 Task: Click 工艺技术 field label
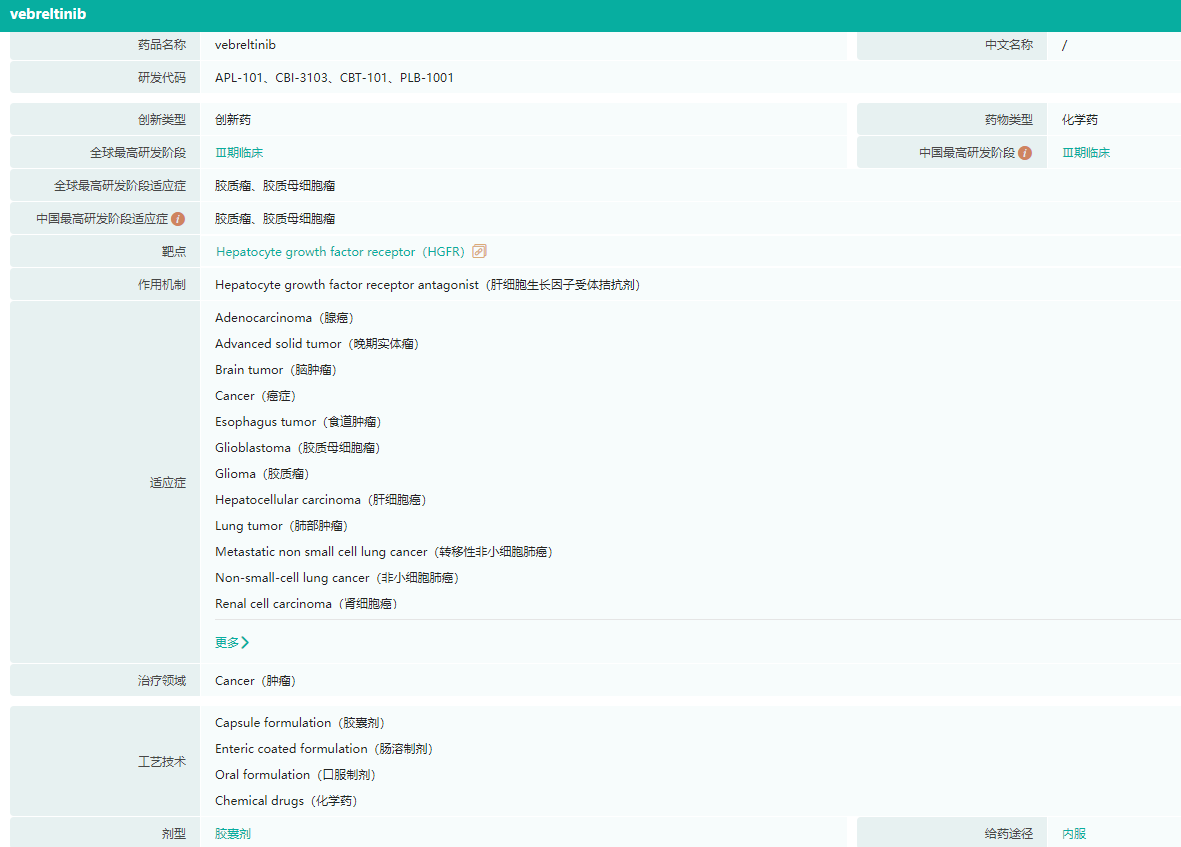(162, 762)
